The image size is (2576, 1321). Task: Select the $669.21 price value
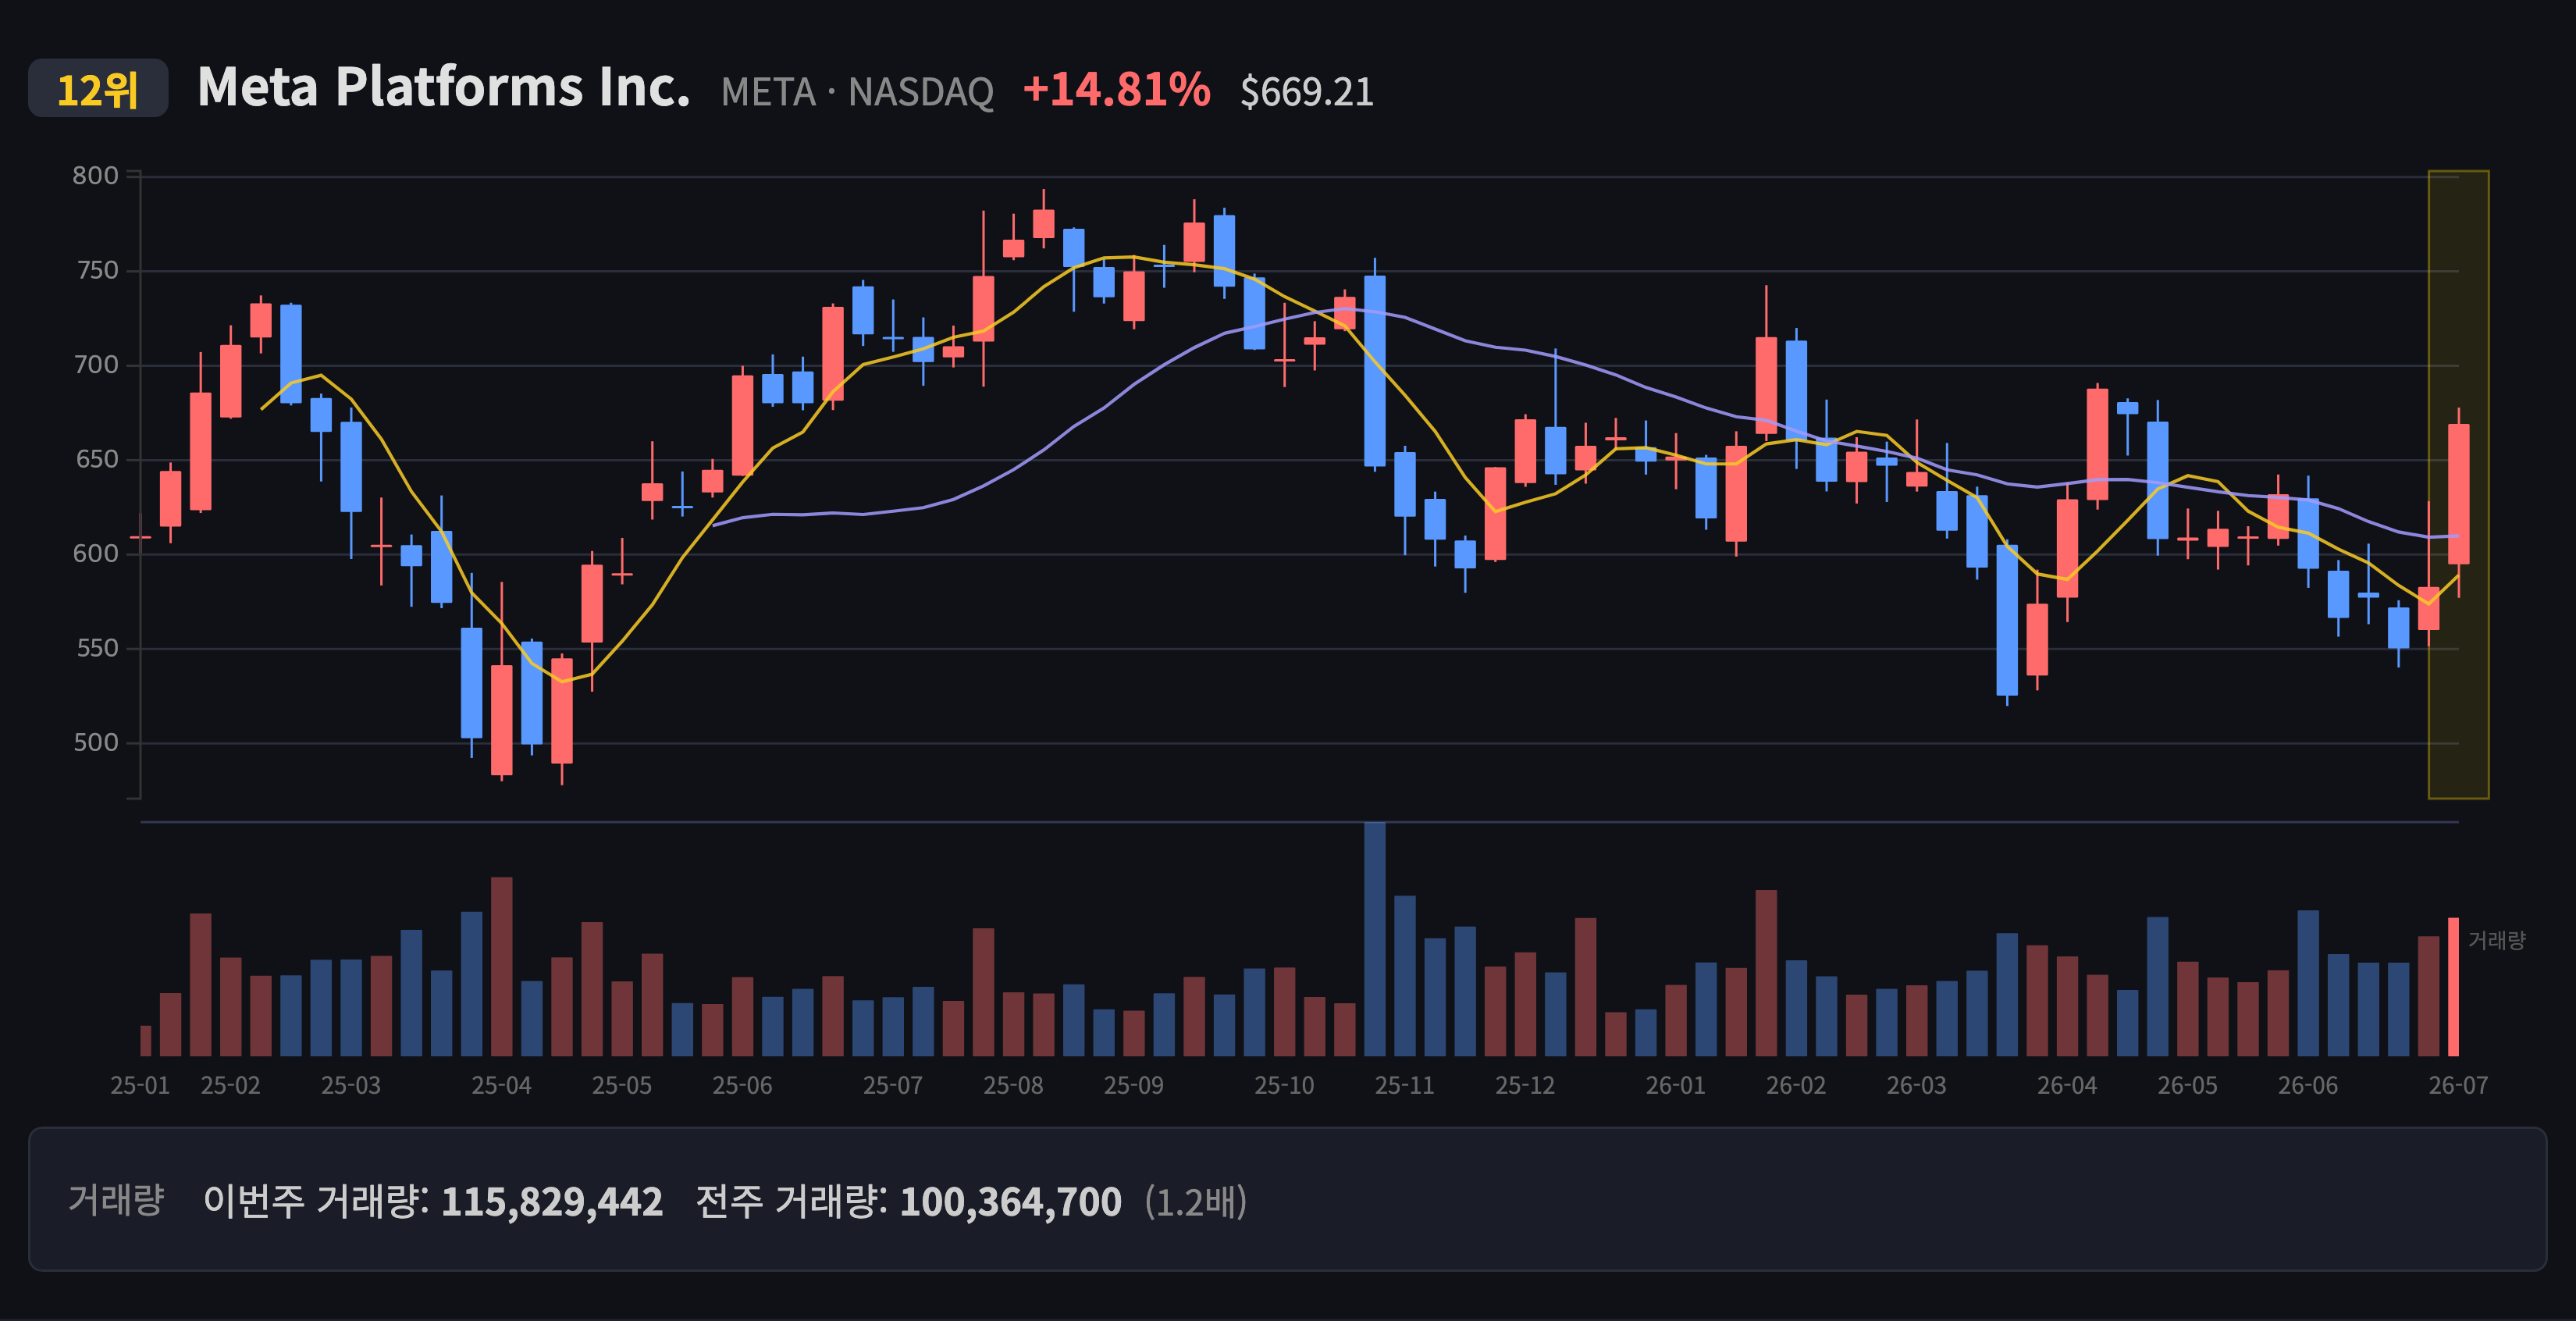(1306, 92)
